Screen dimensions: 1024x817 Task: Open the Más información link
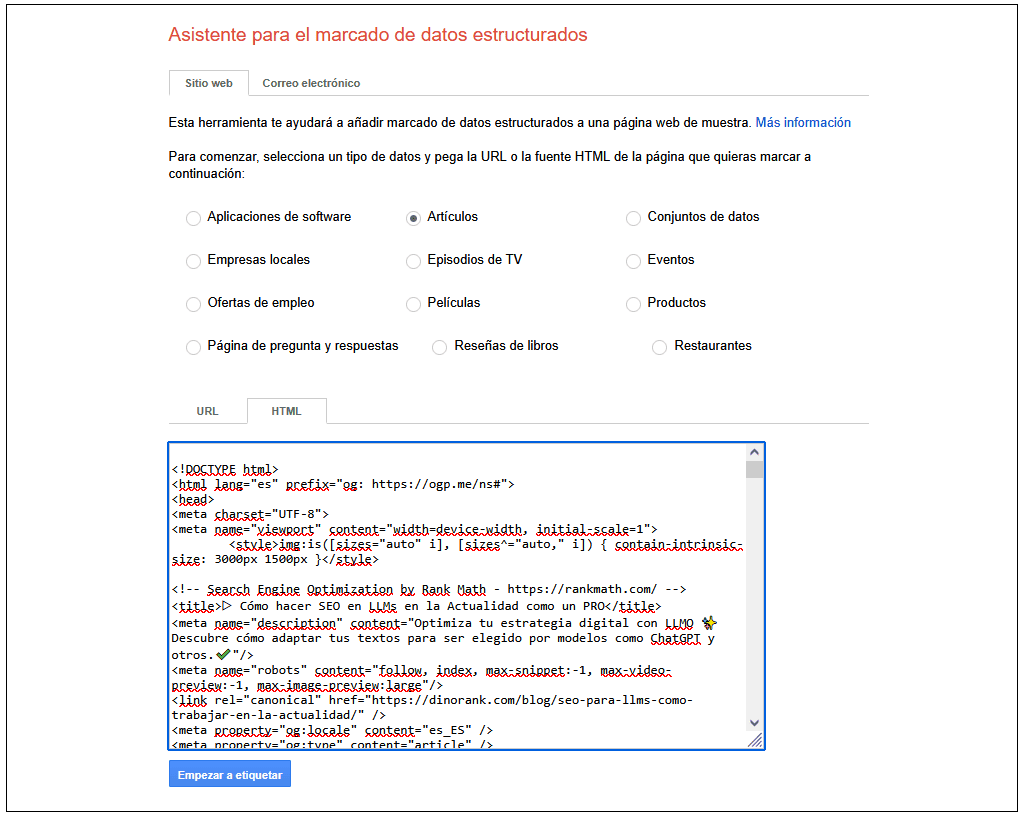point(803,123)
